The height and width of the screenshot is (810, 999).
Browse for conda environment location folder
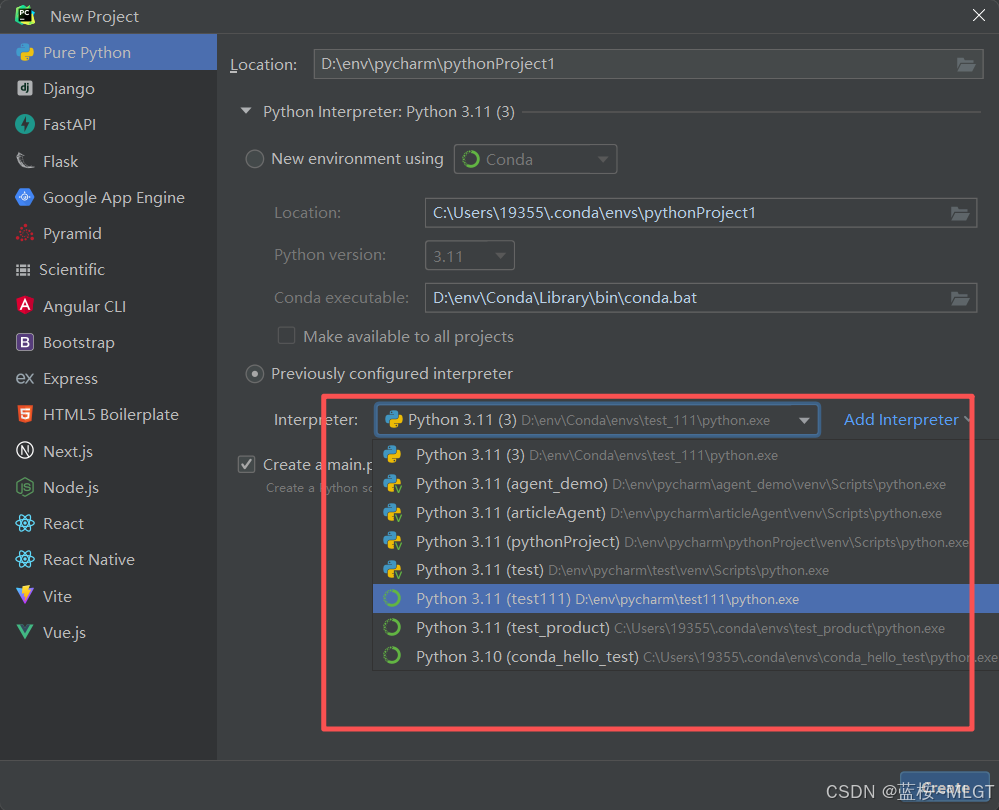(959, 213)
